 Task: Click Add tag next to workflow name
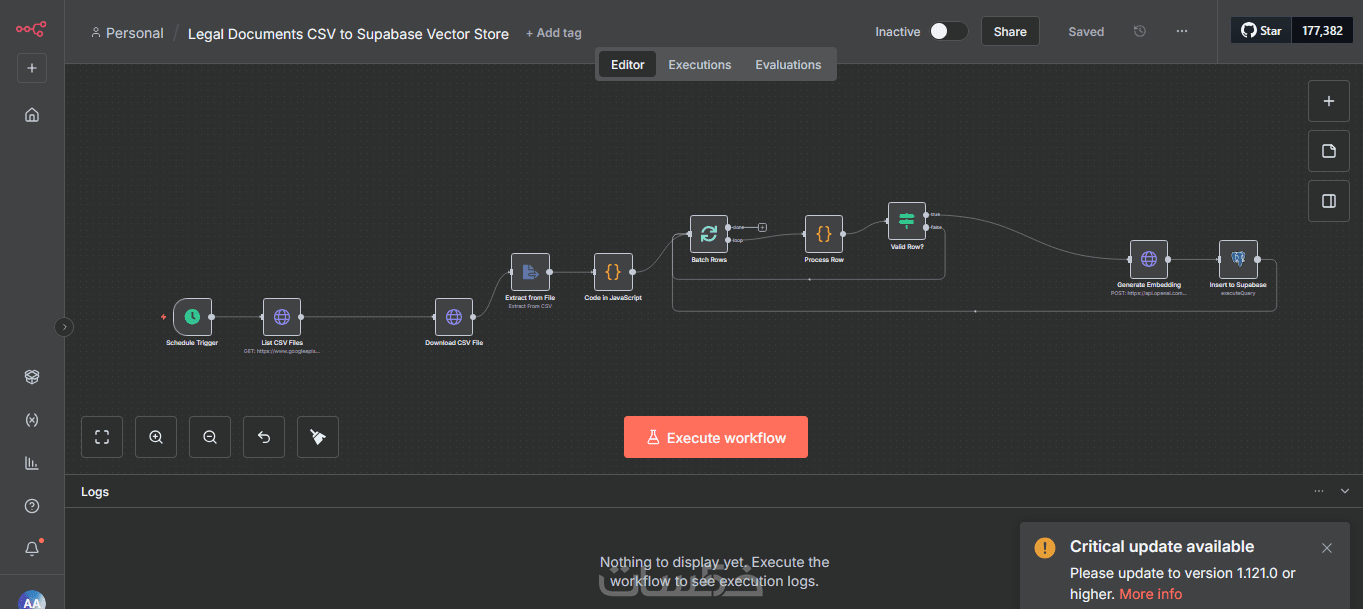pyautogui.click(x=553, y=33)
